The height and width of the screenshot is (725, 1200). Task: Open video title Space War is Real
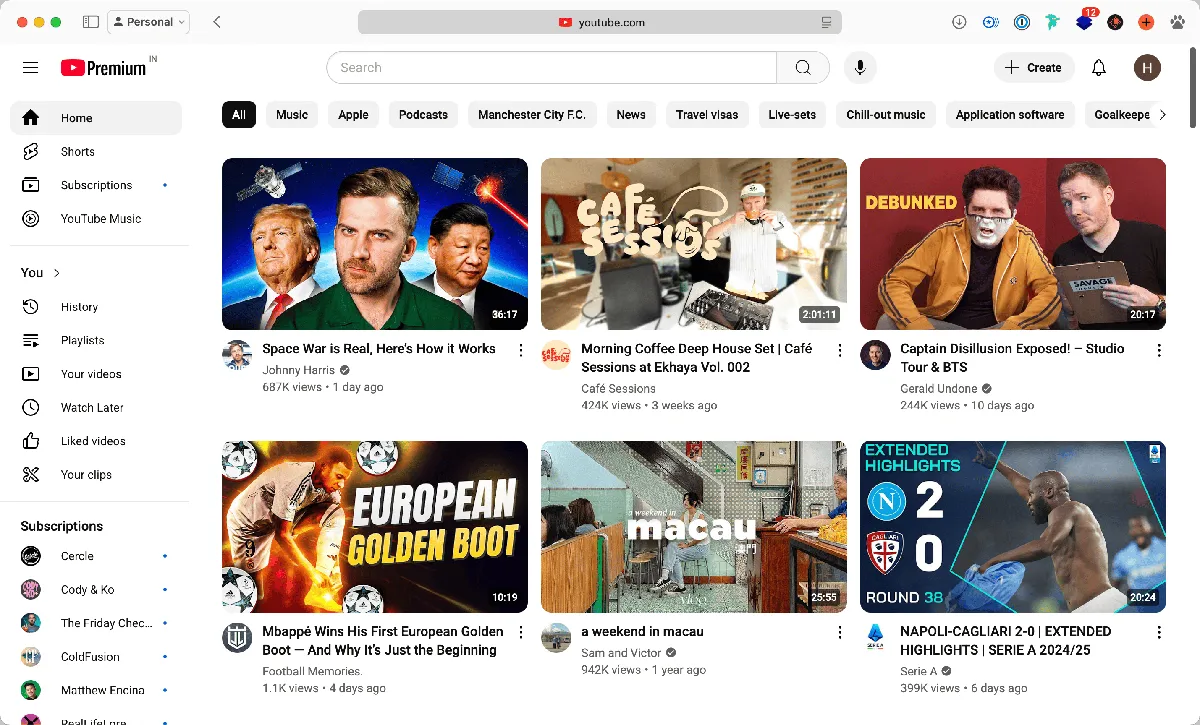379,349
